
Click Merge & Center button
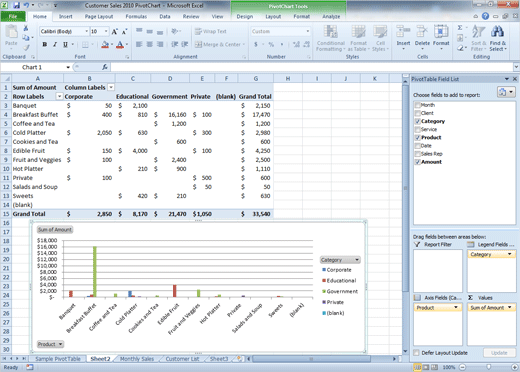tap(220, 44)
